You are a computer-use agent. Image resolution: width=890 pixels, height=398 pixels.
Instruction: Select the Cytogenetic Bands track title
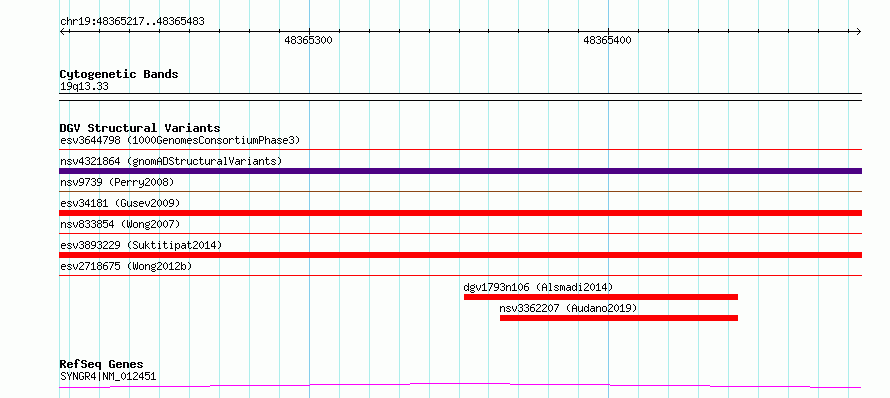[119, 74]
